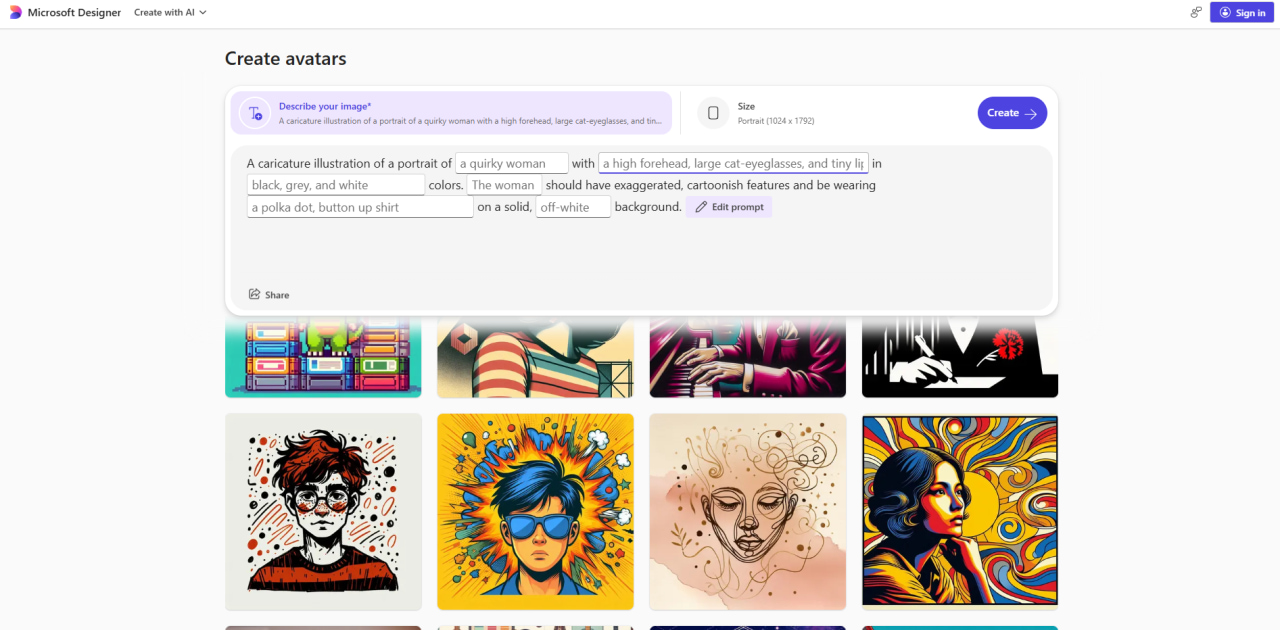Click the share link icon near Sign in
This screenshot has height=630, width=1280.
pyautogui.click(x=1195, y=13)
